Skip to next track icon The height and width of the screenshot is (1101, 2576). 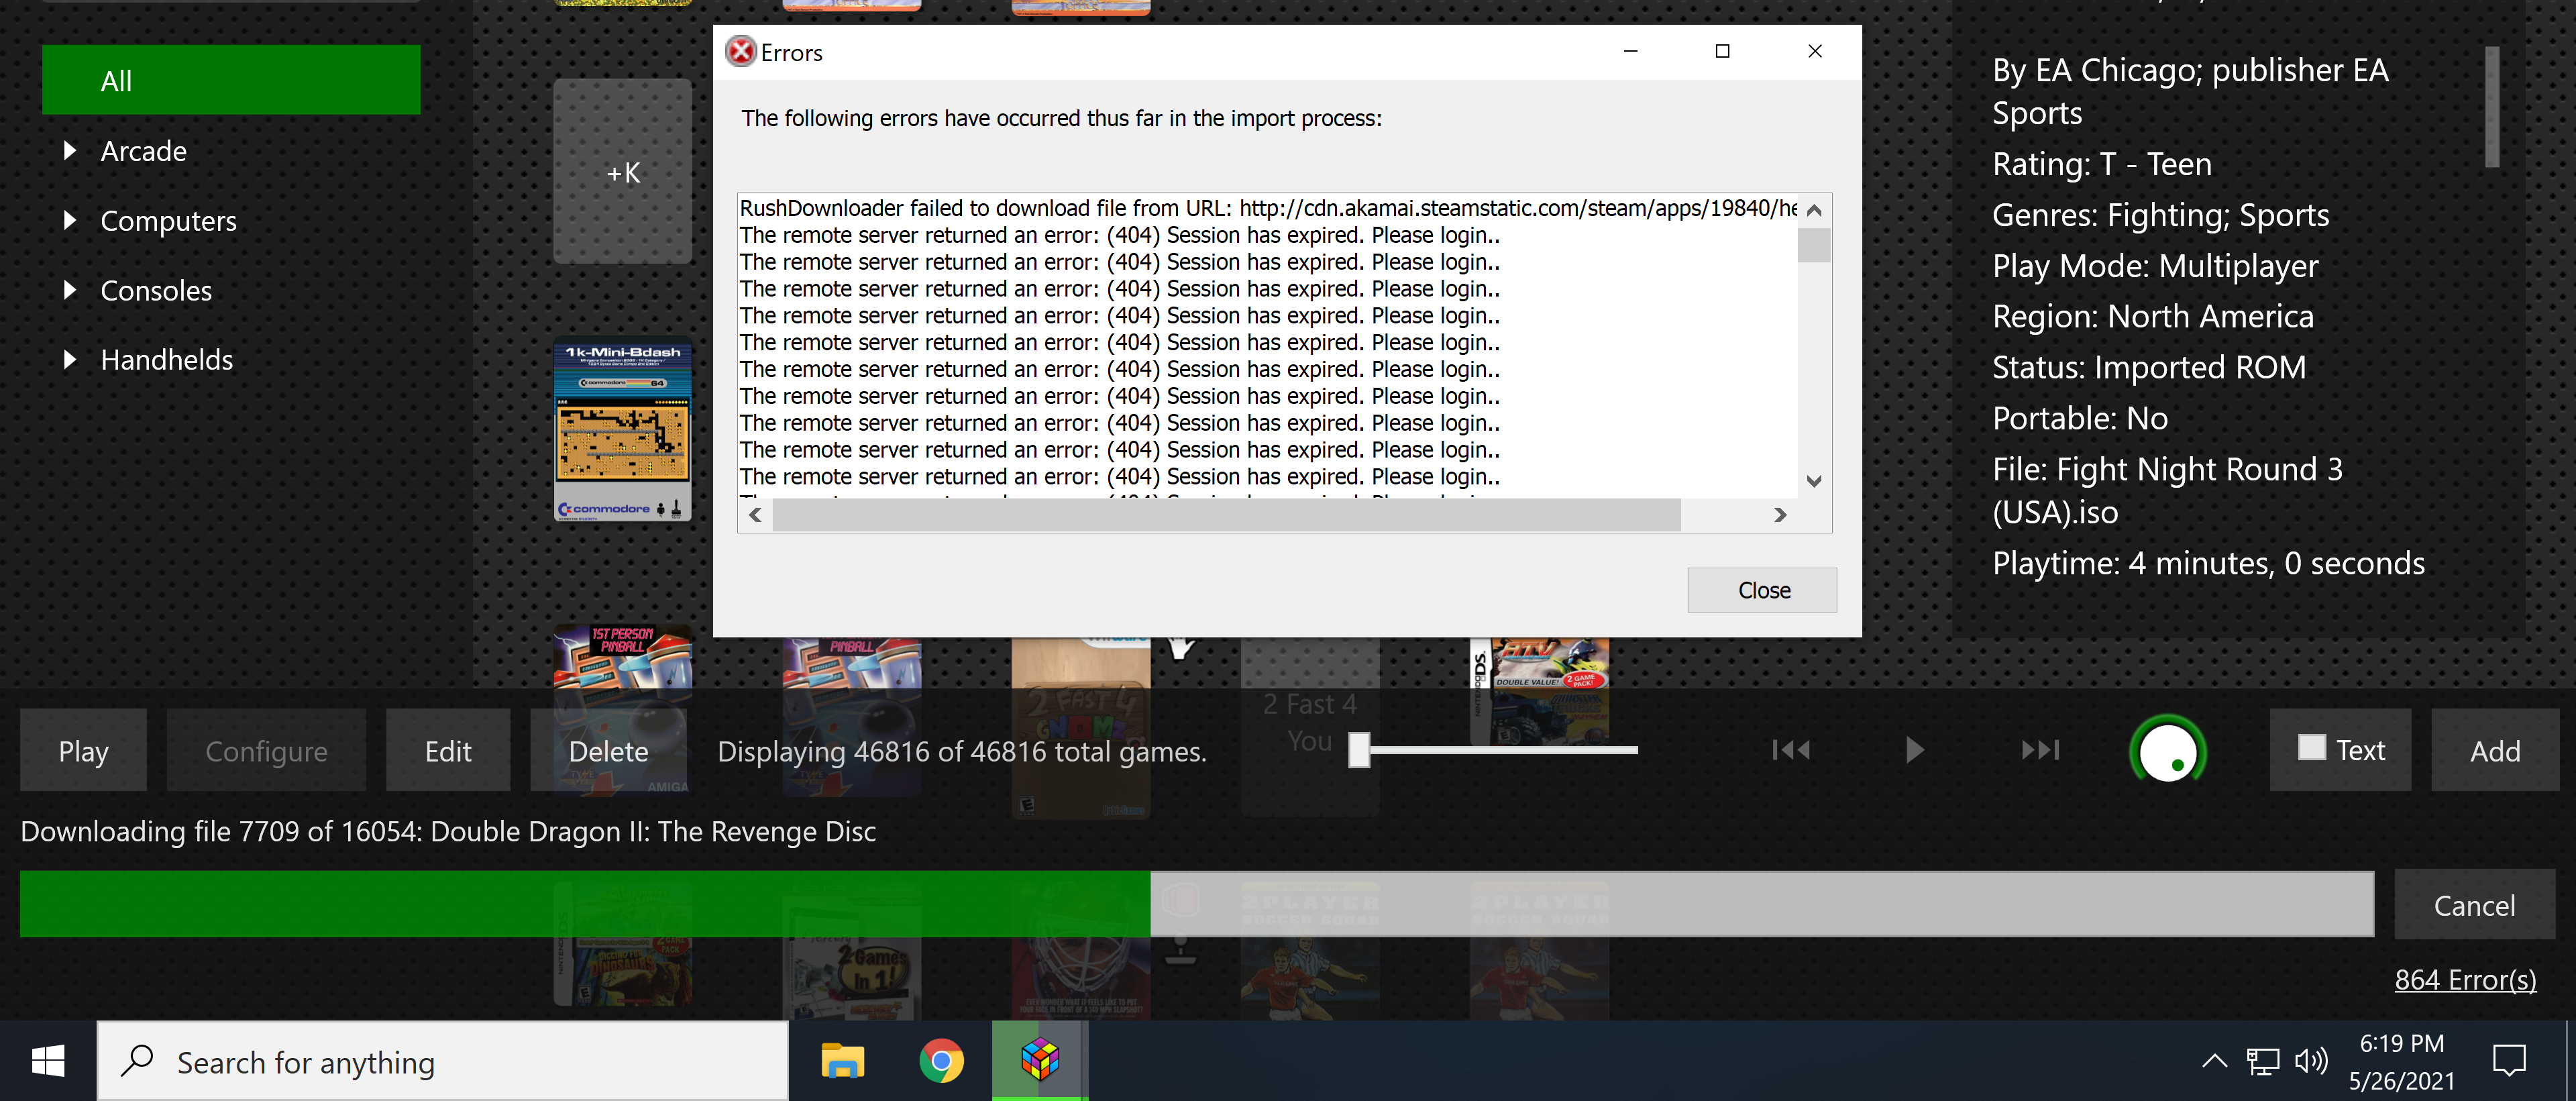coord(2040,750)
